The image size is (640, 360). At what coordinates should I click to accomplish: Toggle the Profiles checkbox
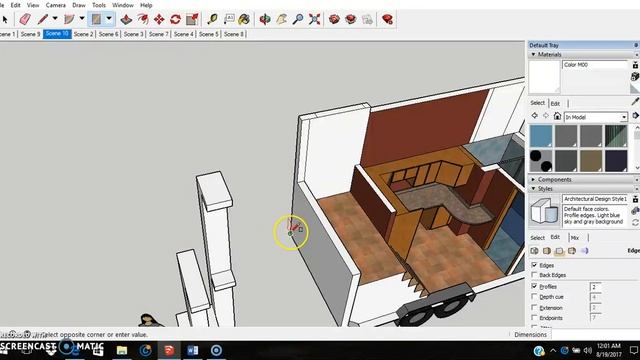pos(534,286)
